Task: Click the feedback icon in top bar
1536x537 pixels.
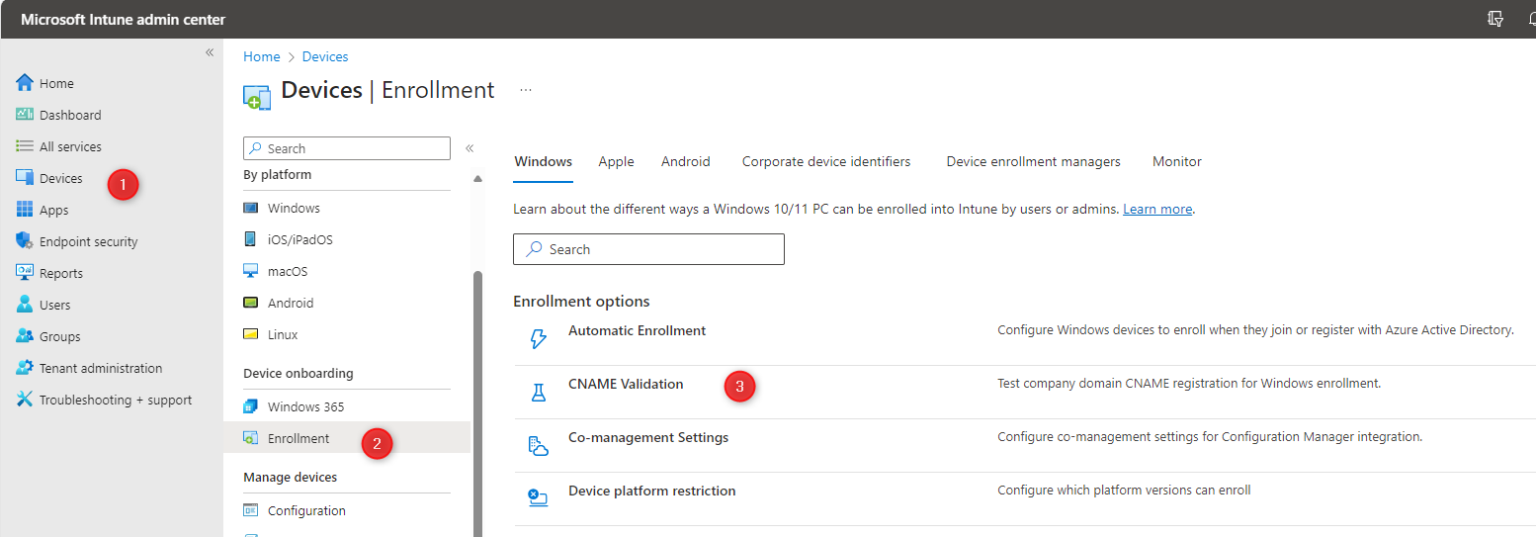Action: point(1496,19)
